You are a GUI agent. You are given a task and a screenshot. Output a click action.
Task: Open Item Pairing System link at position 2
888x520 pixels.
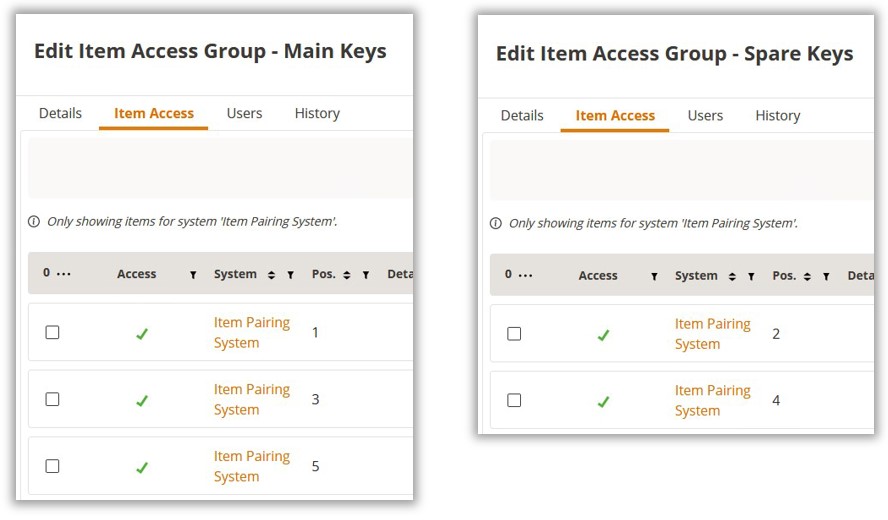[x=712, y=334]
